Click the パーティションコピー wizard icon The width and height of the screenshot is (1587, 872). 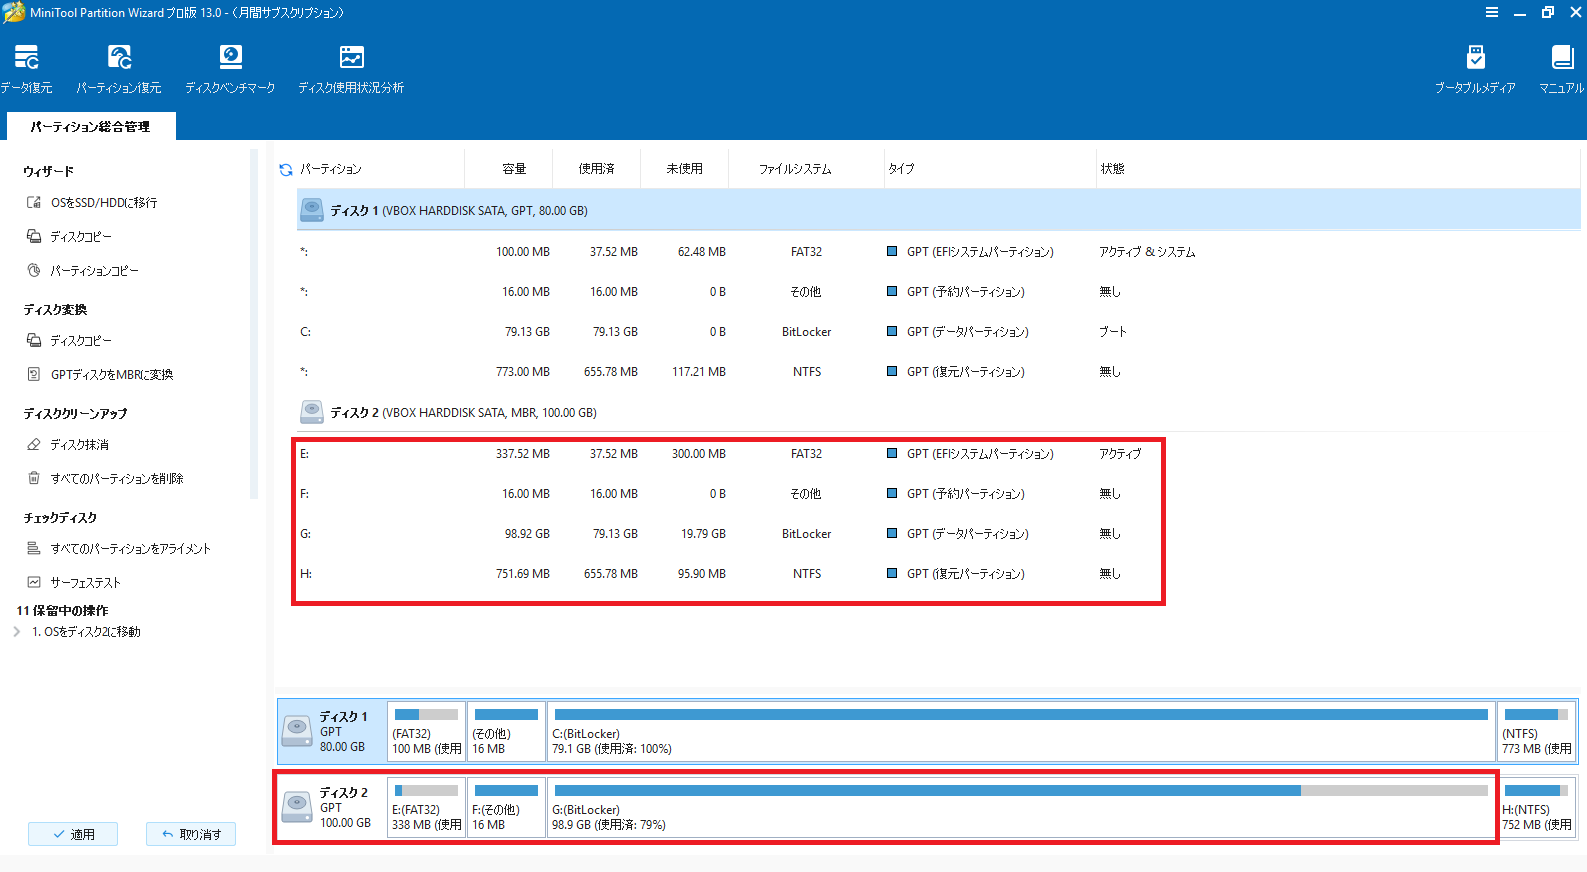point(34,270)
